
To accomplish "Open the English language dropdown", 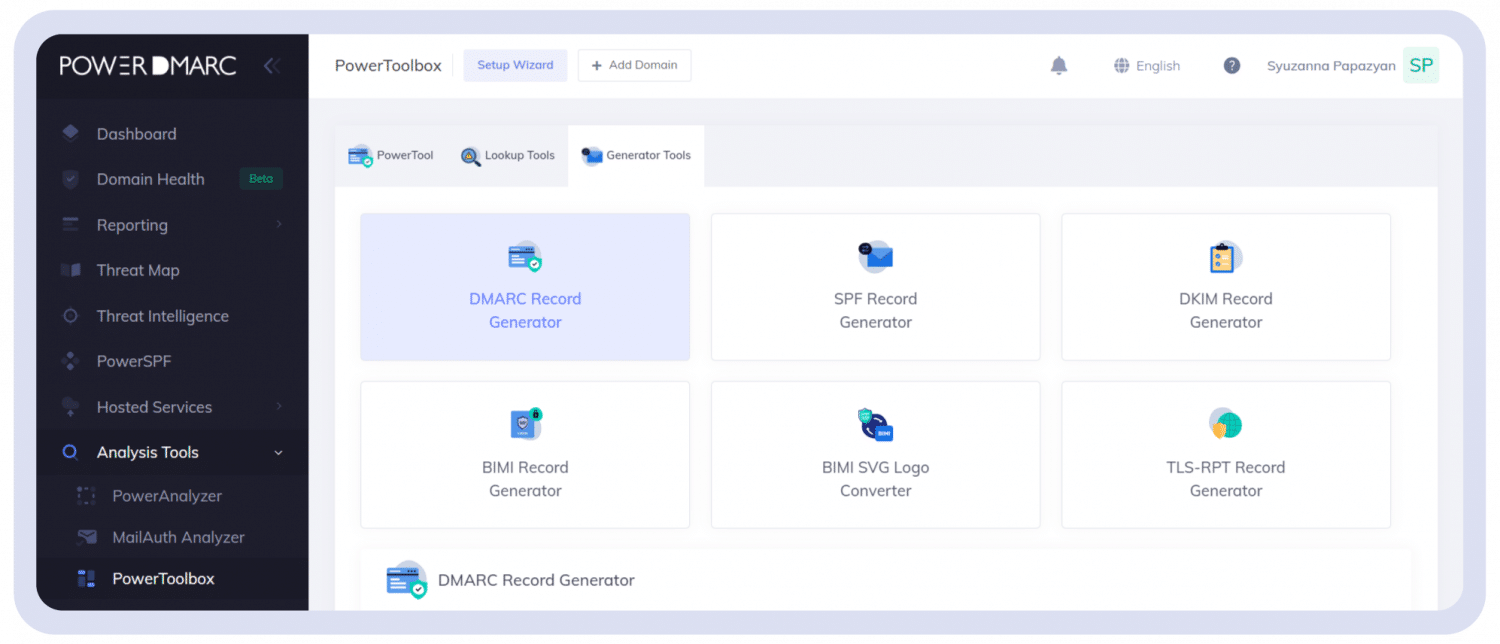I will click(1146, 65).
